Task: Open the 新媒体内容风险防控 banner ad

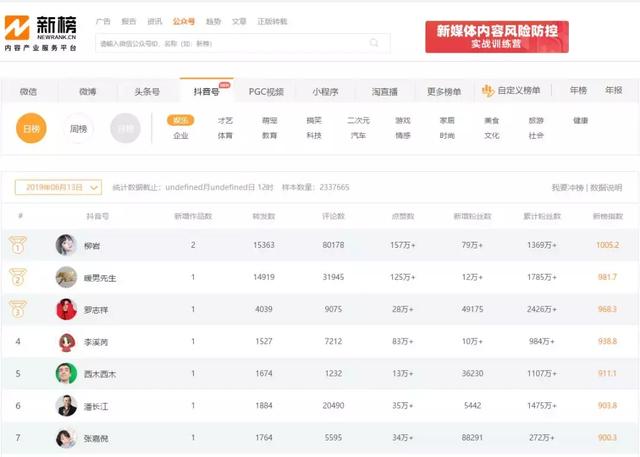Action: (497, 37)
